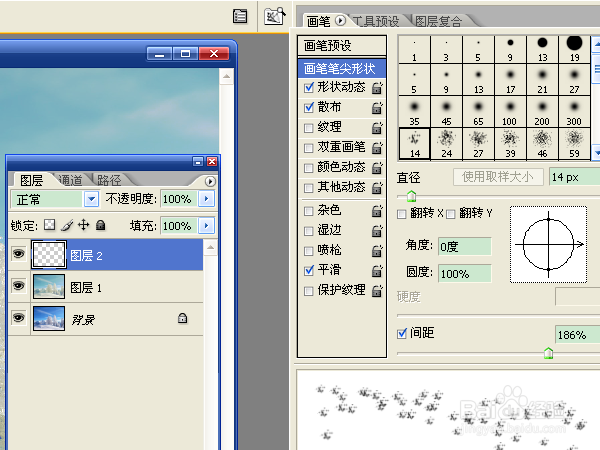
Task: Click the brush angle circle preview
Action: pyautogui.click(x=548, y=245)
